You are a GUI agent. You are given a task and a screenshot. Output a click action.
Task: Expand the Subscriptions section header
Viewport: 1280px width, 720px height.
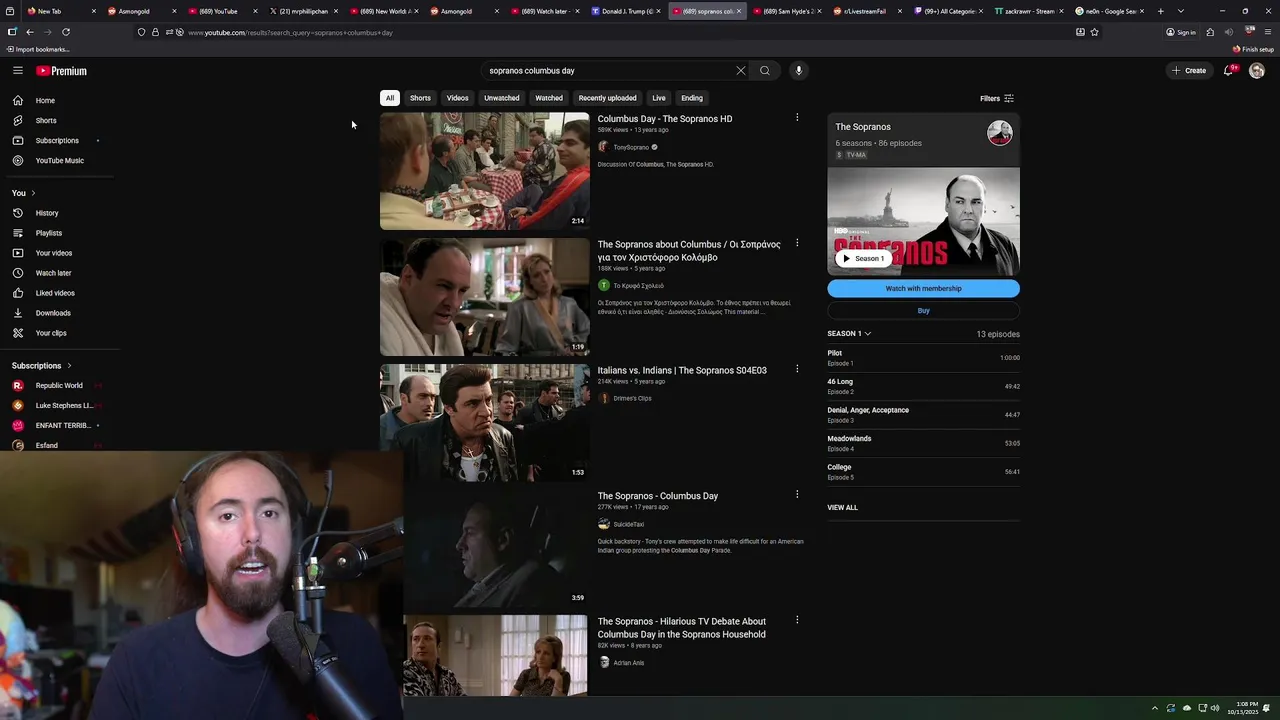pos(42,366)
